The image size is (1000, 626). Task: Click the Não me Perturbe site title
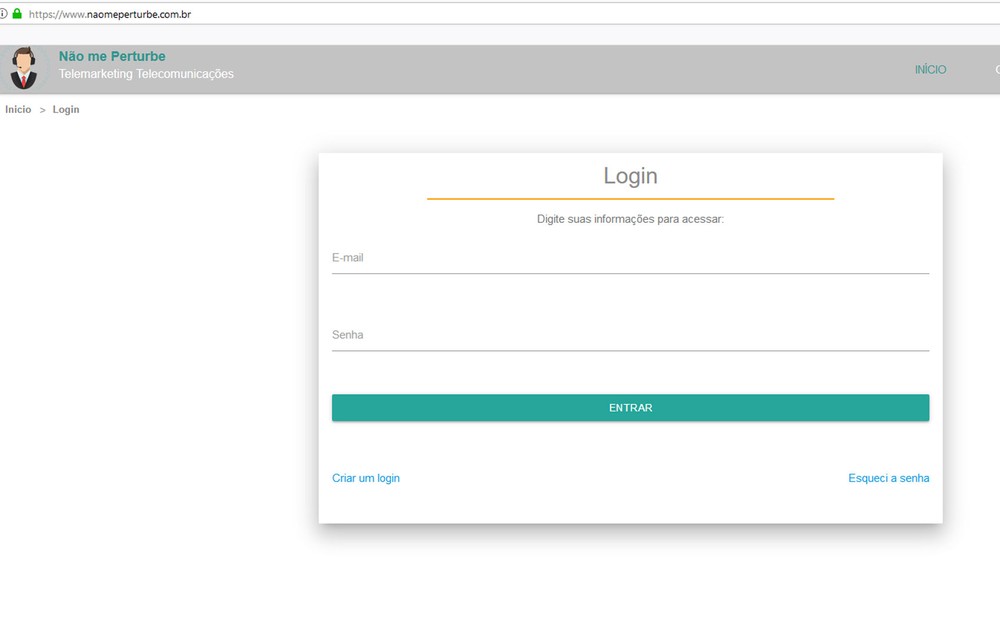tap(112, 57)
